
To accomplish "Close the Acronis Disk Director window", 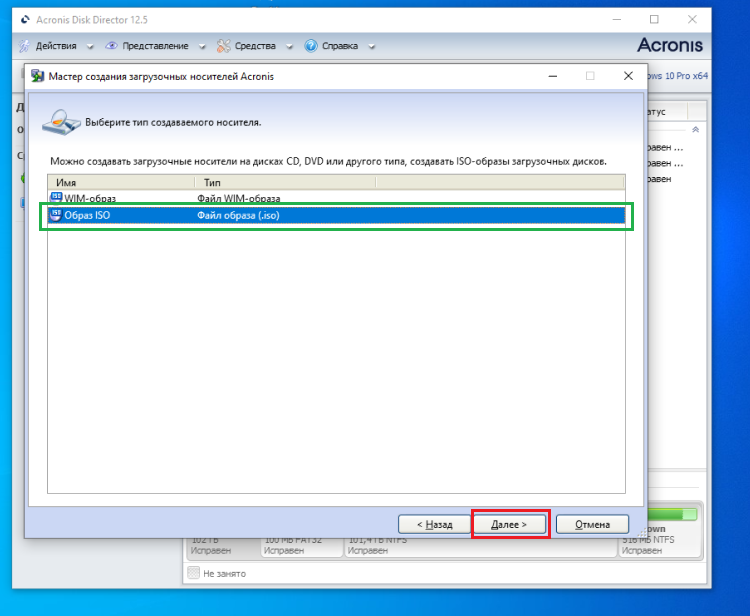I will click(692, 20).
